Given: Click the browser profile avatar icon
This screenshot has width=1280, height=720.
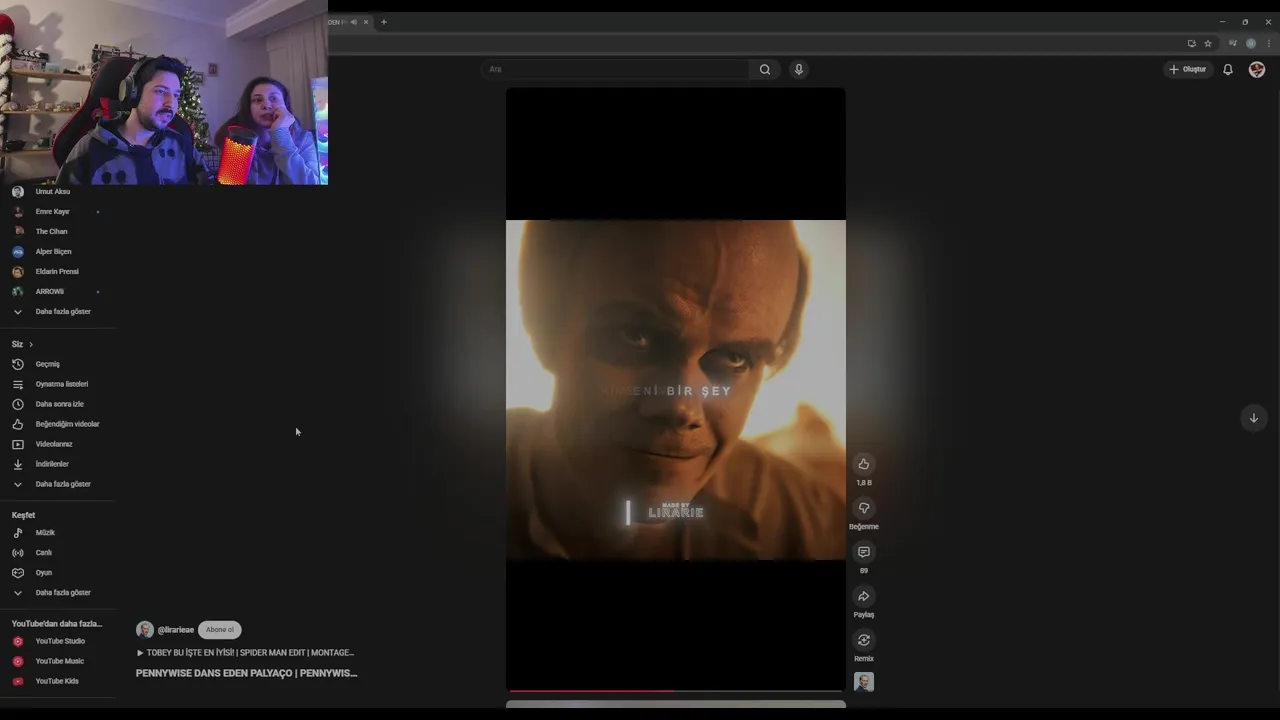Looking at the screenshot, I should coord(1251,43).
